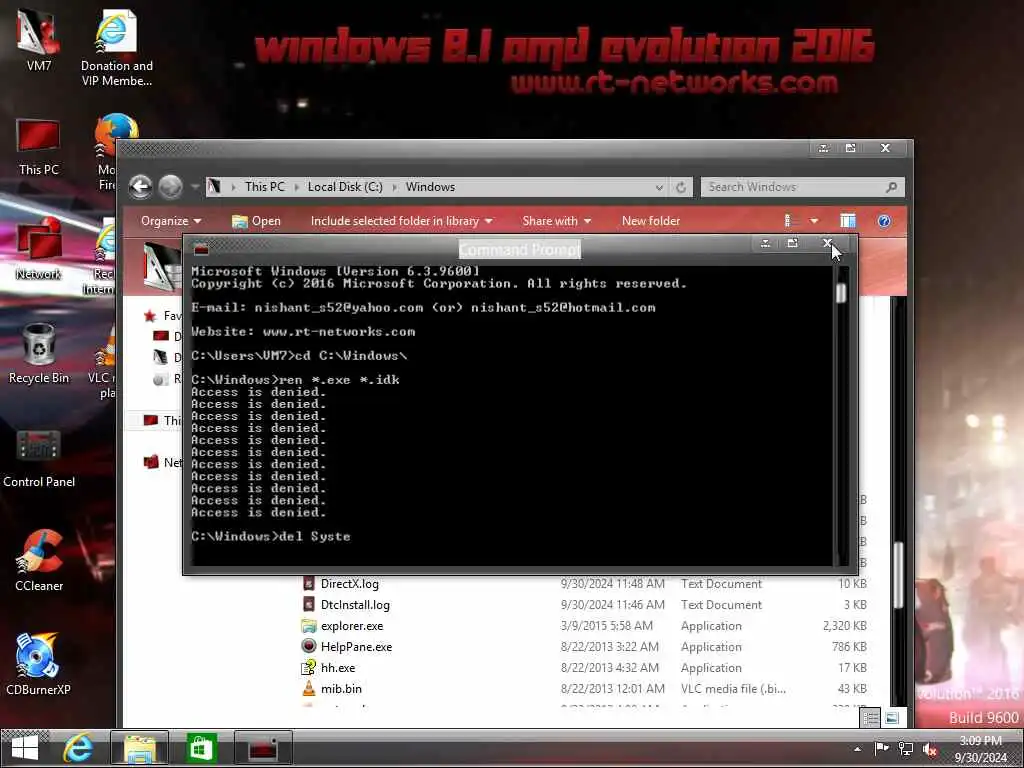Open Control Panel desktop icon

[x=39, y=457]
